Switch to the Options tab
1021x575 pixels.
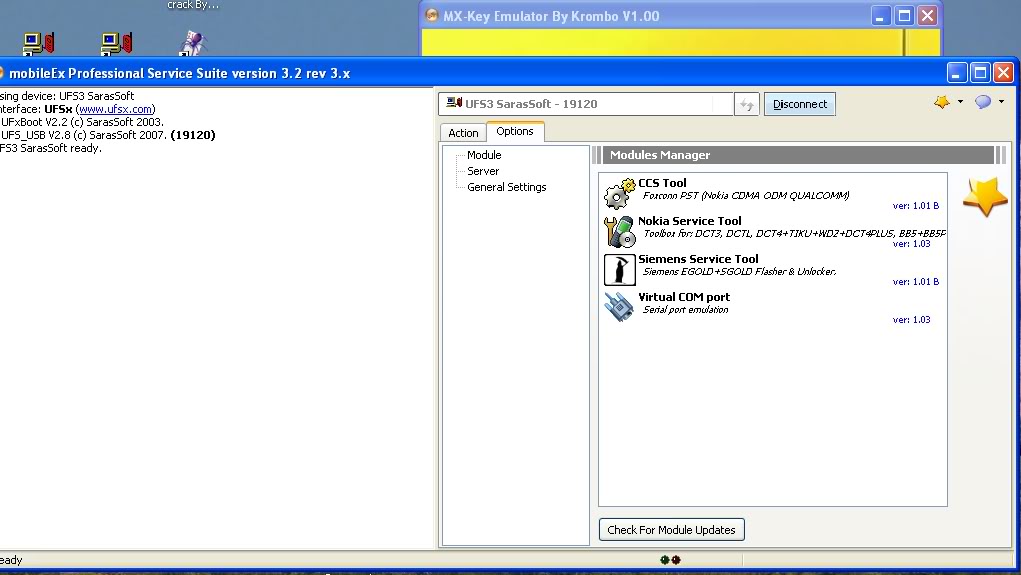515,131
